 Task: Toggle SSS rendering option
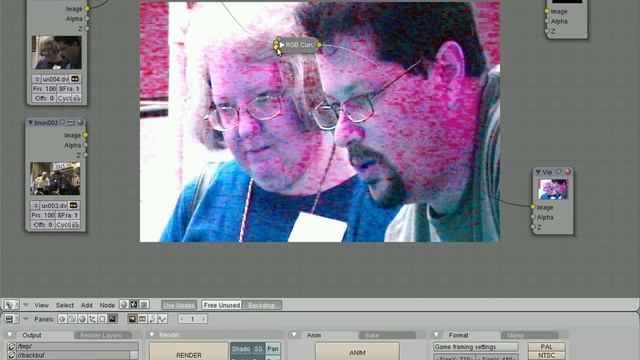pos(258,349)
